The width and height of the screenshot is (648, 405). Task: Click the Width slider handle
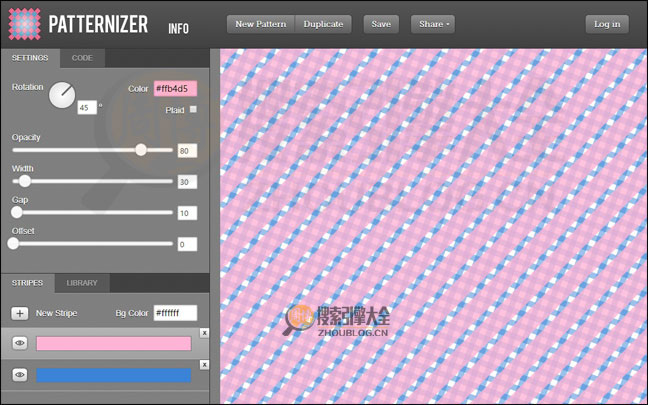tap(25, 181)
